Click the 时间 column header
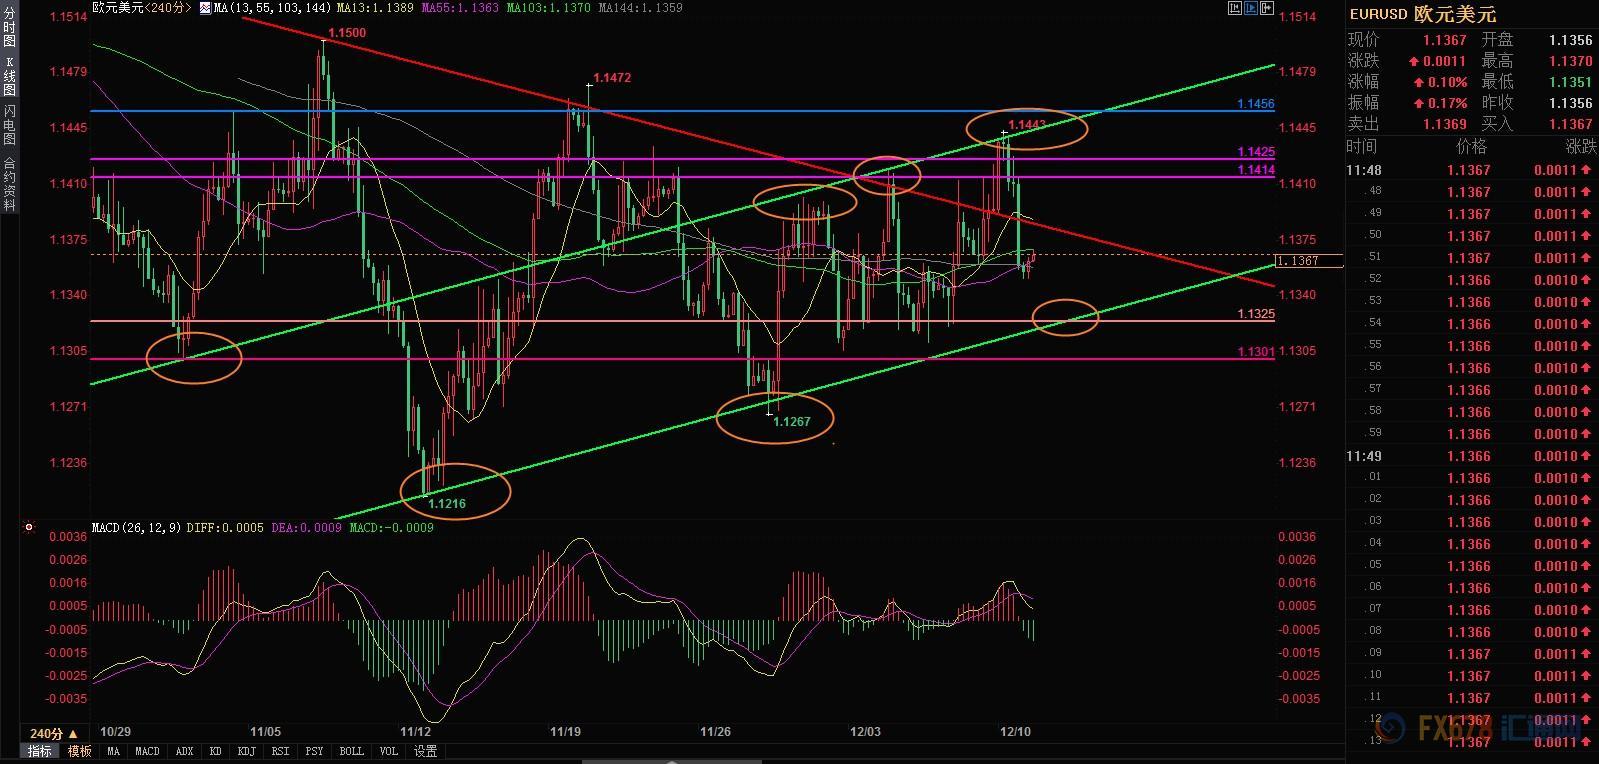 tap(1361, 146)
